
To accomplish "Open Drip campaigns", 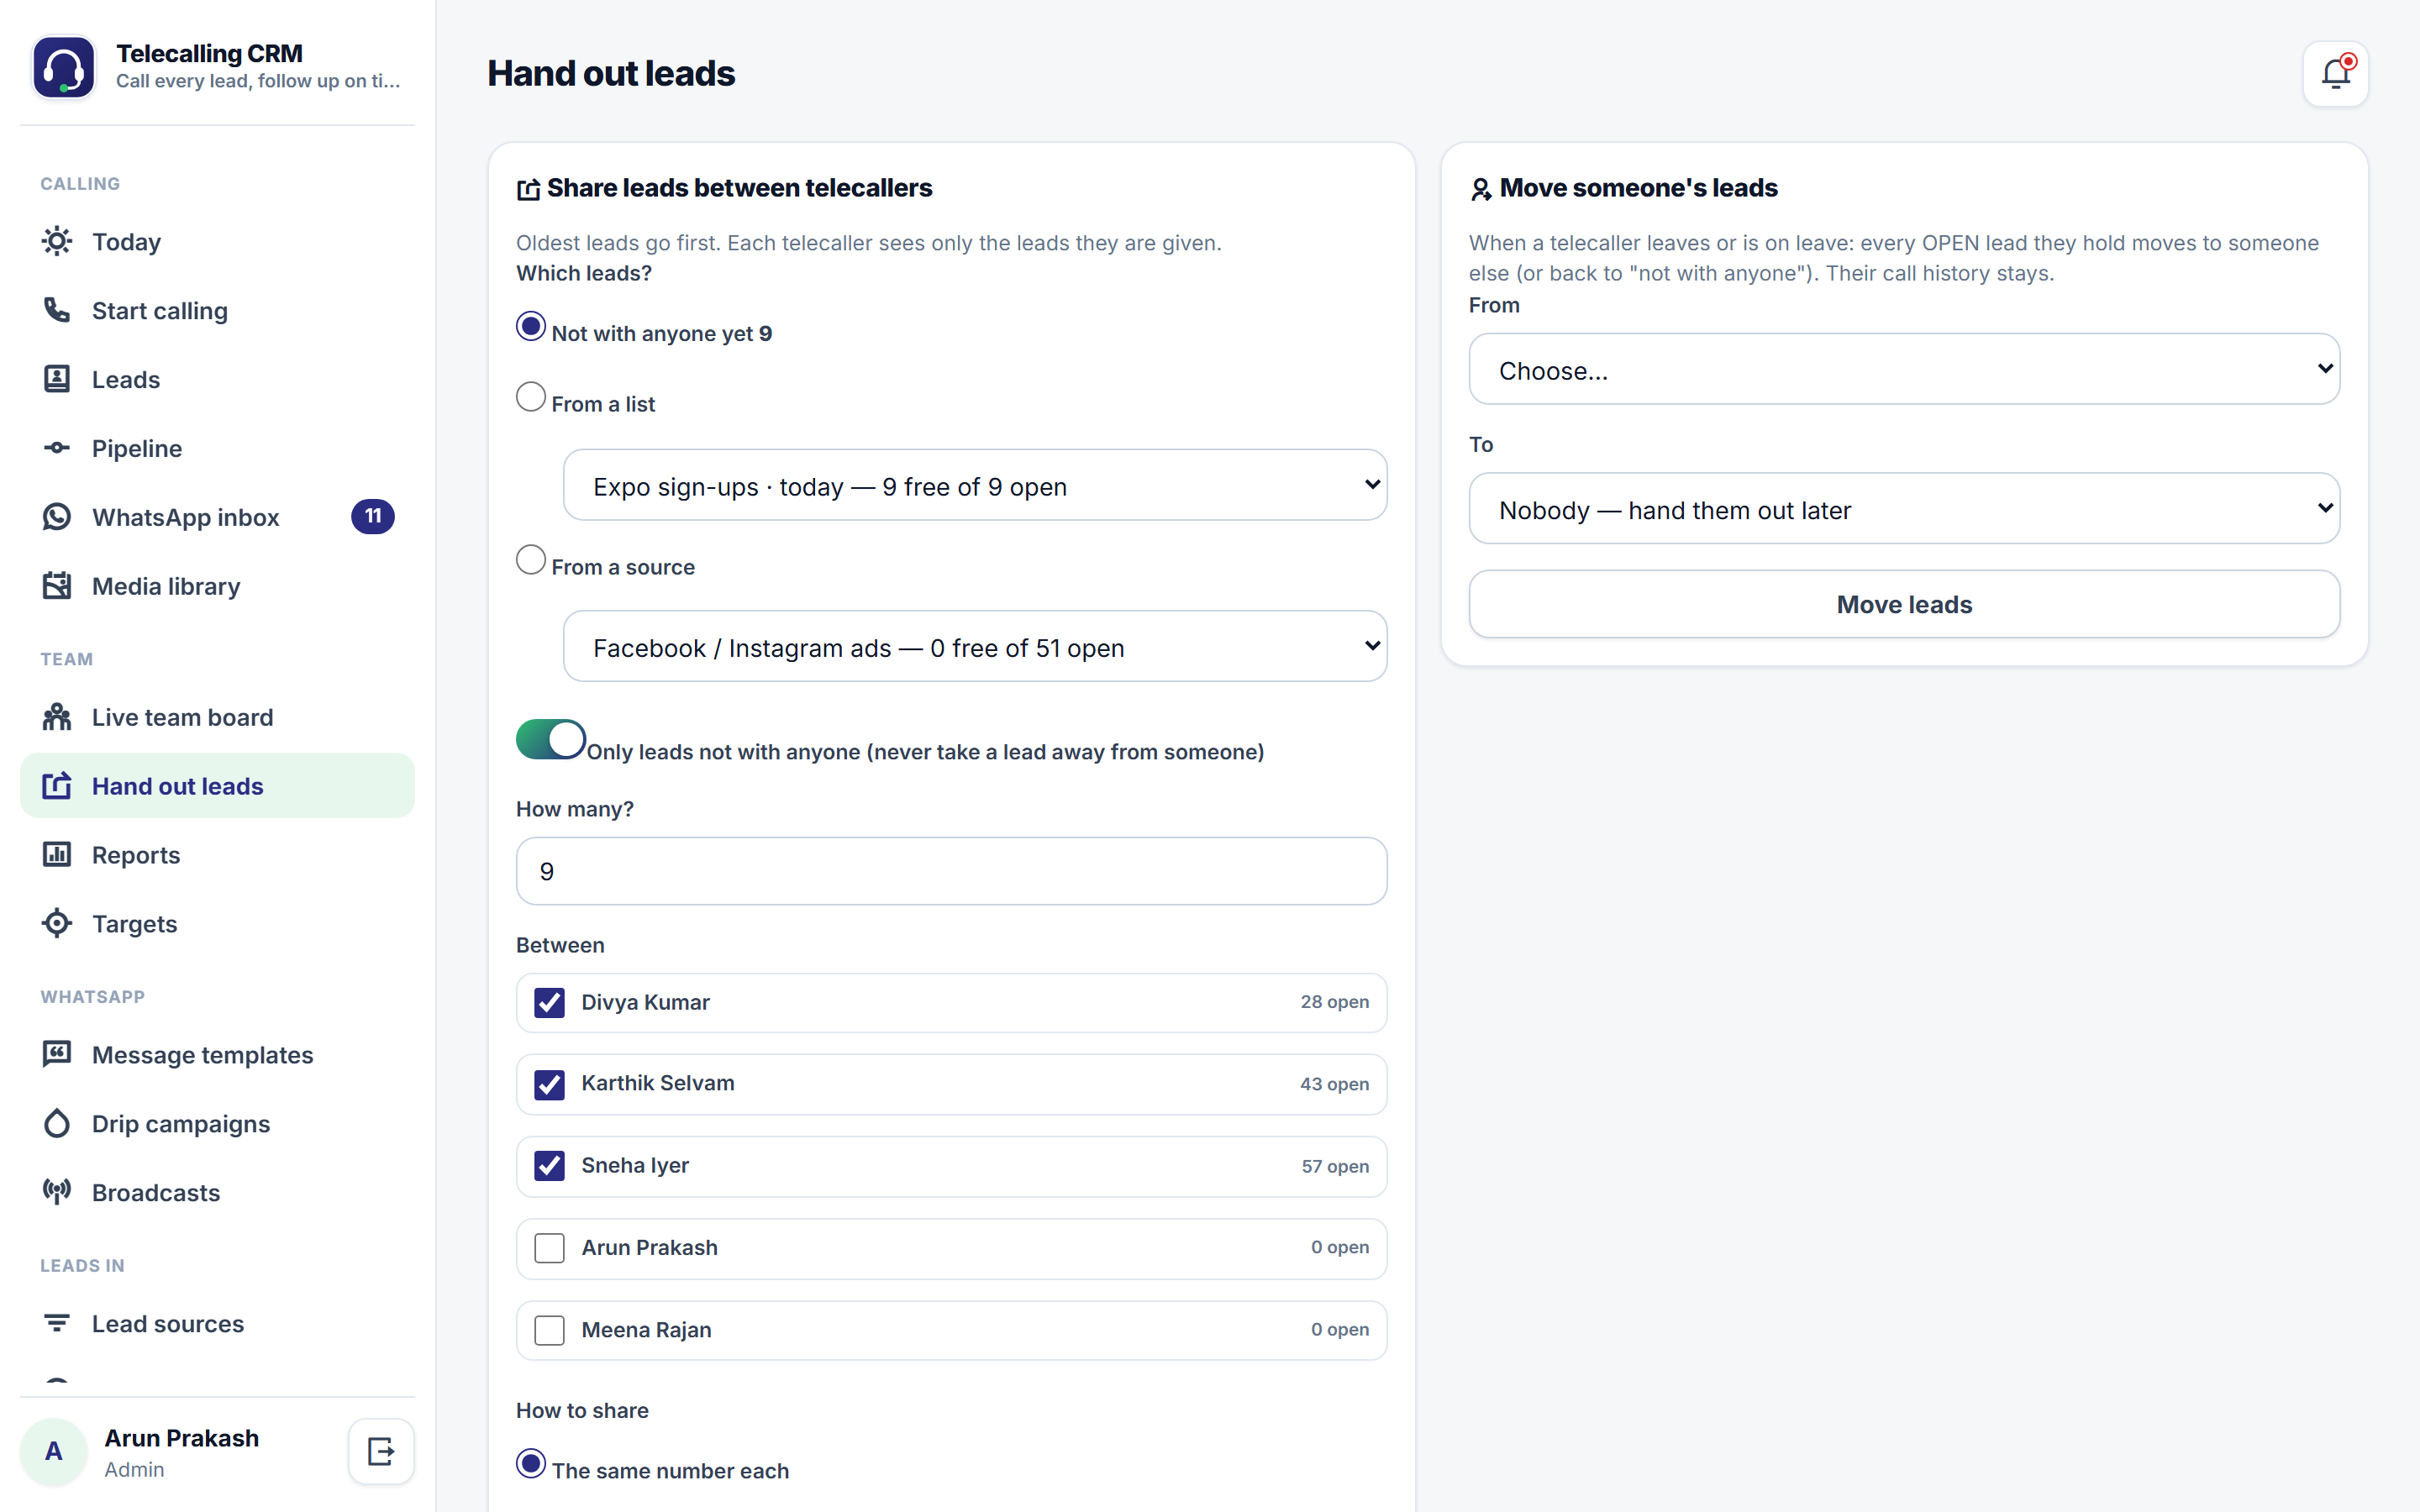I will (217, 1124).
